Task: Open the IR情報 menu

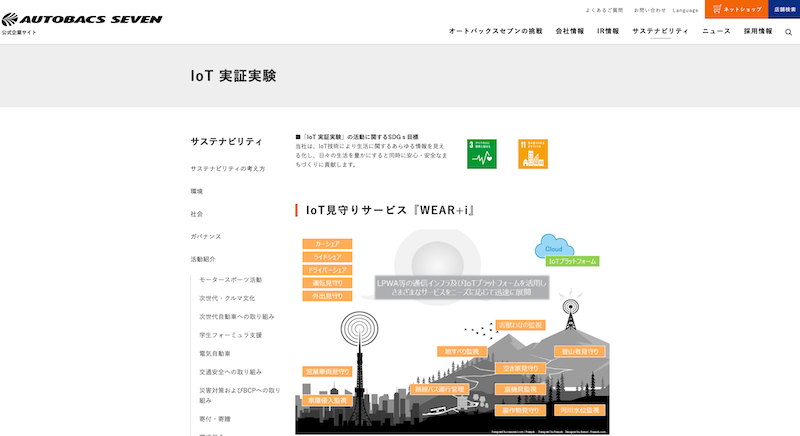Action: [608, 31]
